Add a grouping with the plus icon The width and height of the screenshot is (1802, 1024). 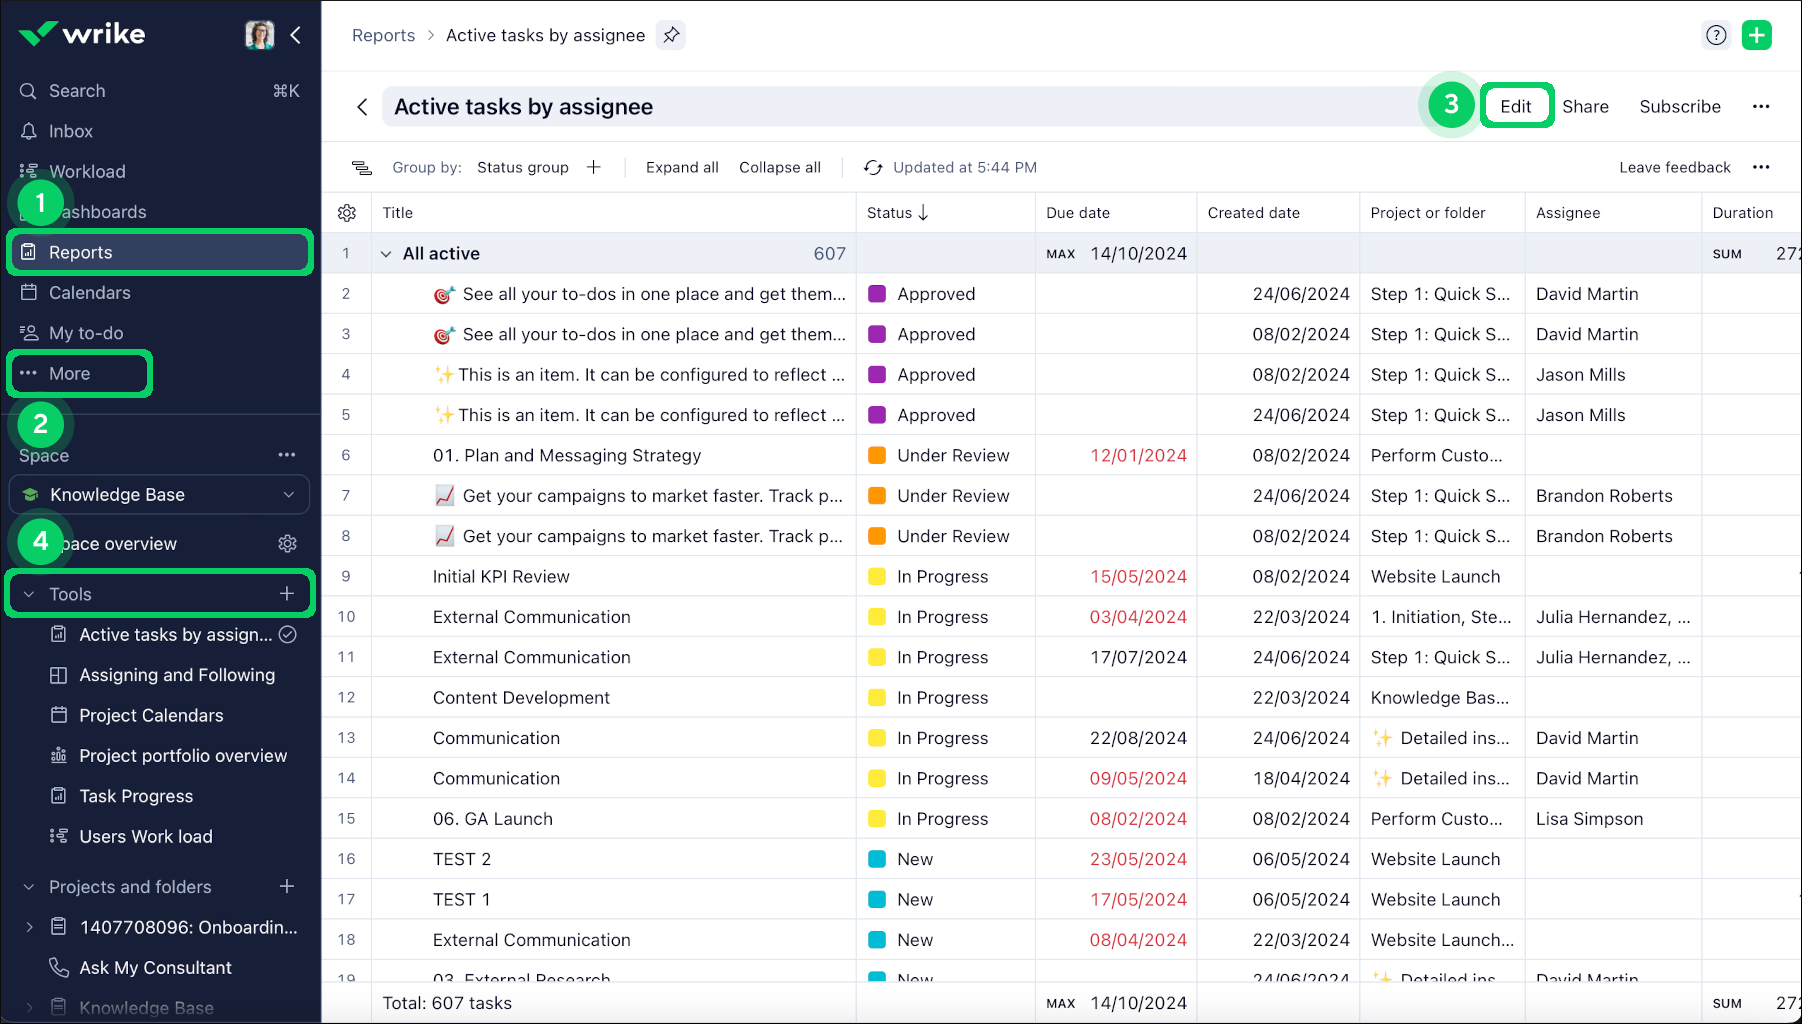click(x=594, y=168)
